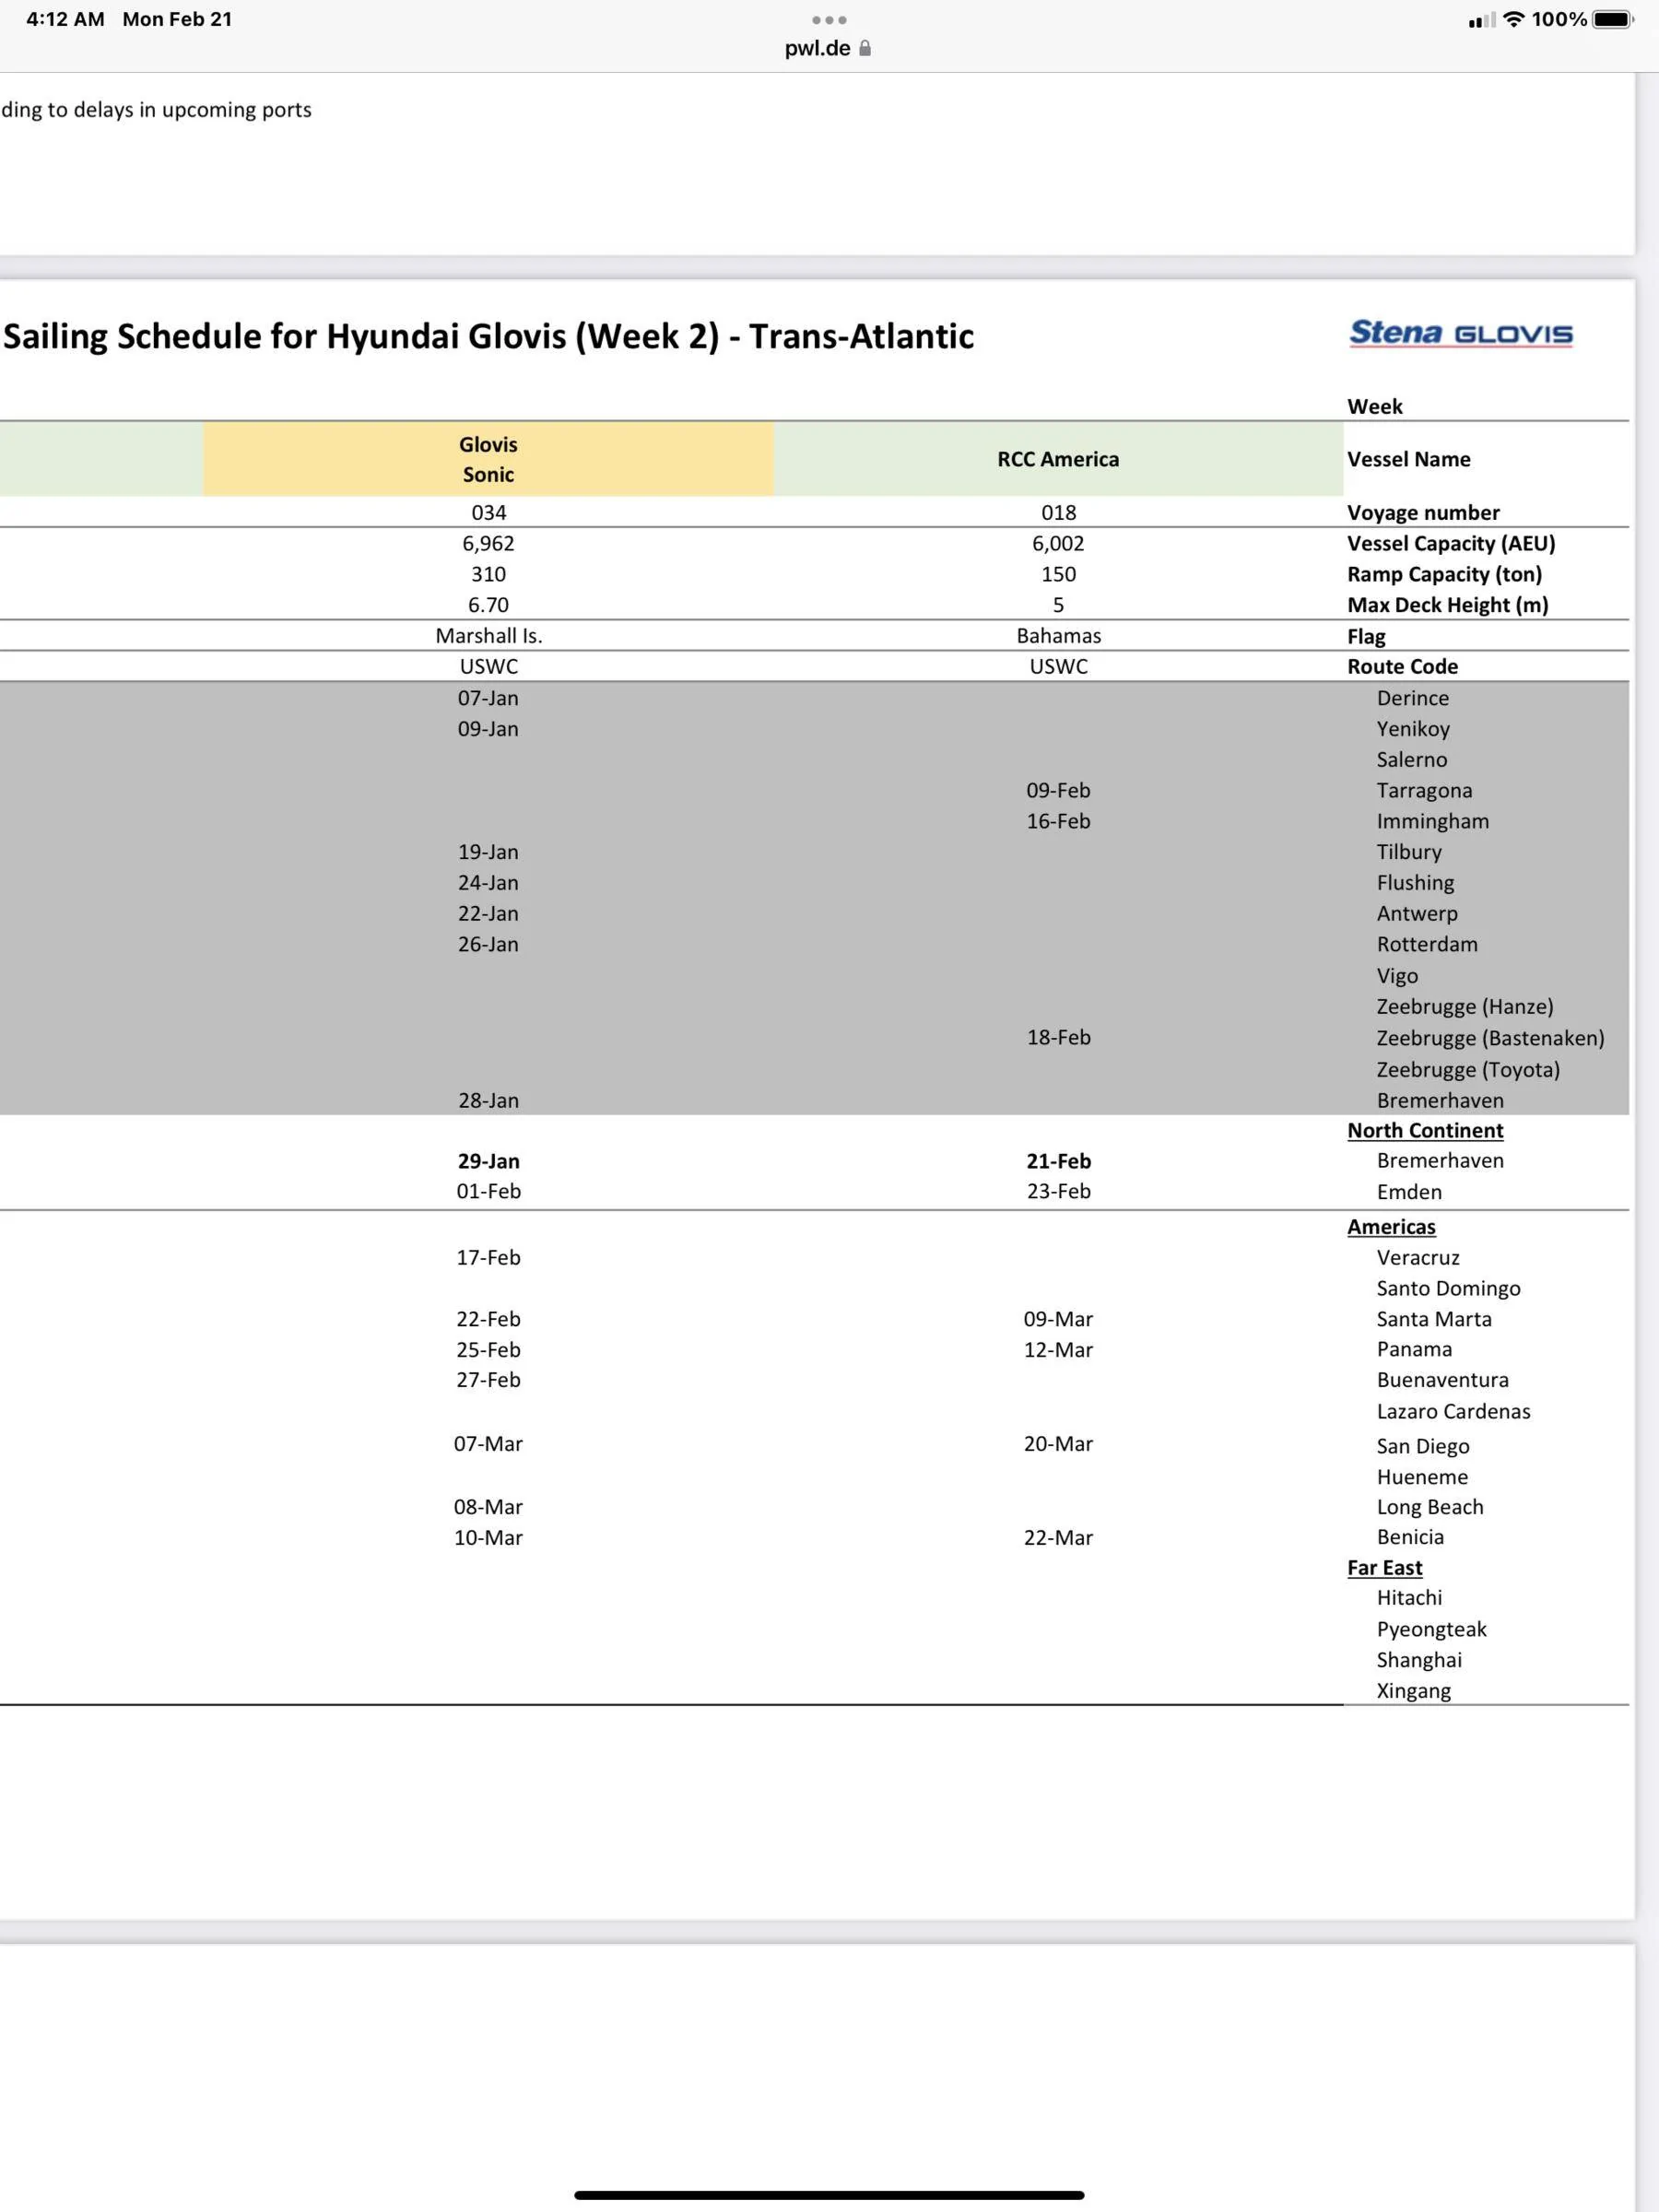Tap the Wi-Fi icon in the status bar
Screen dimensions: 1659x2212
click(x=1514, y=19)
